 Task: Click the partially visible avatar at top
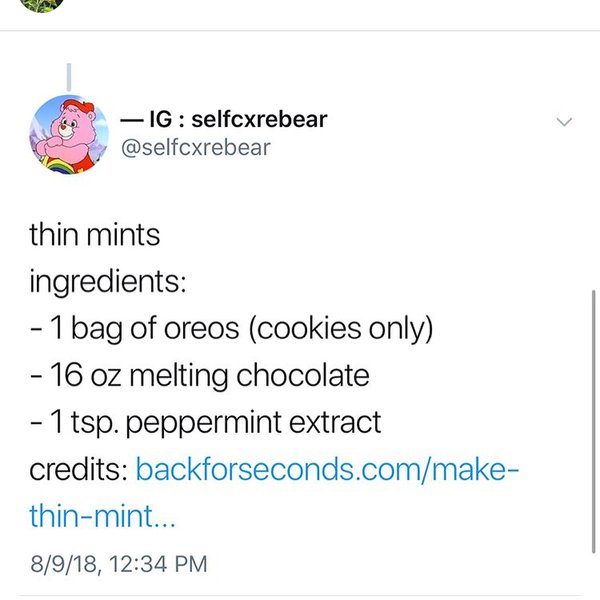[x=42, y=4]
